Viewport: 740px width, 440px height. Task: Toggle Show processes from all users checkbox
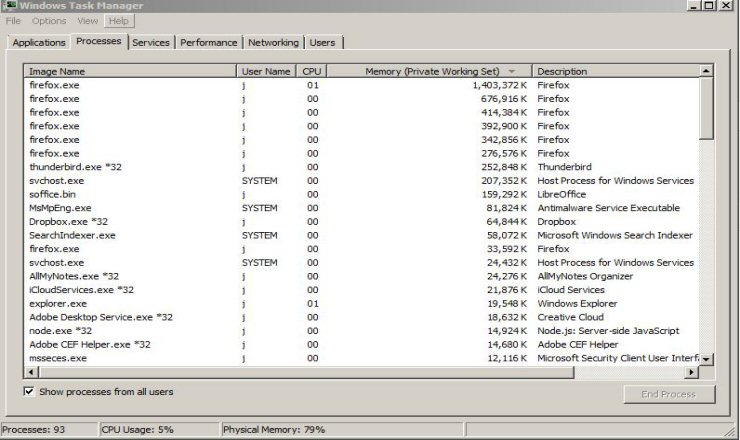point(29,391)
